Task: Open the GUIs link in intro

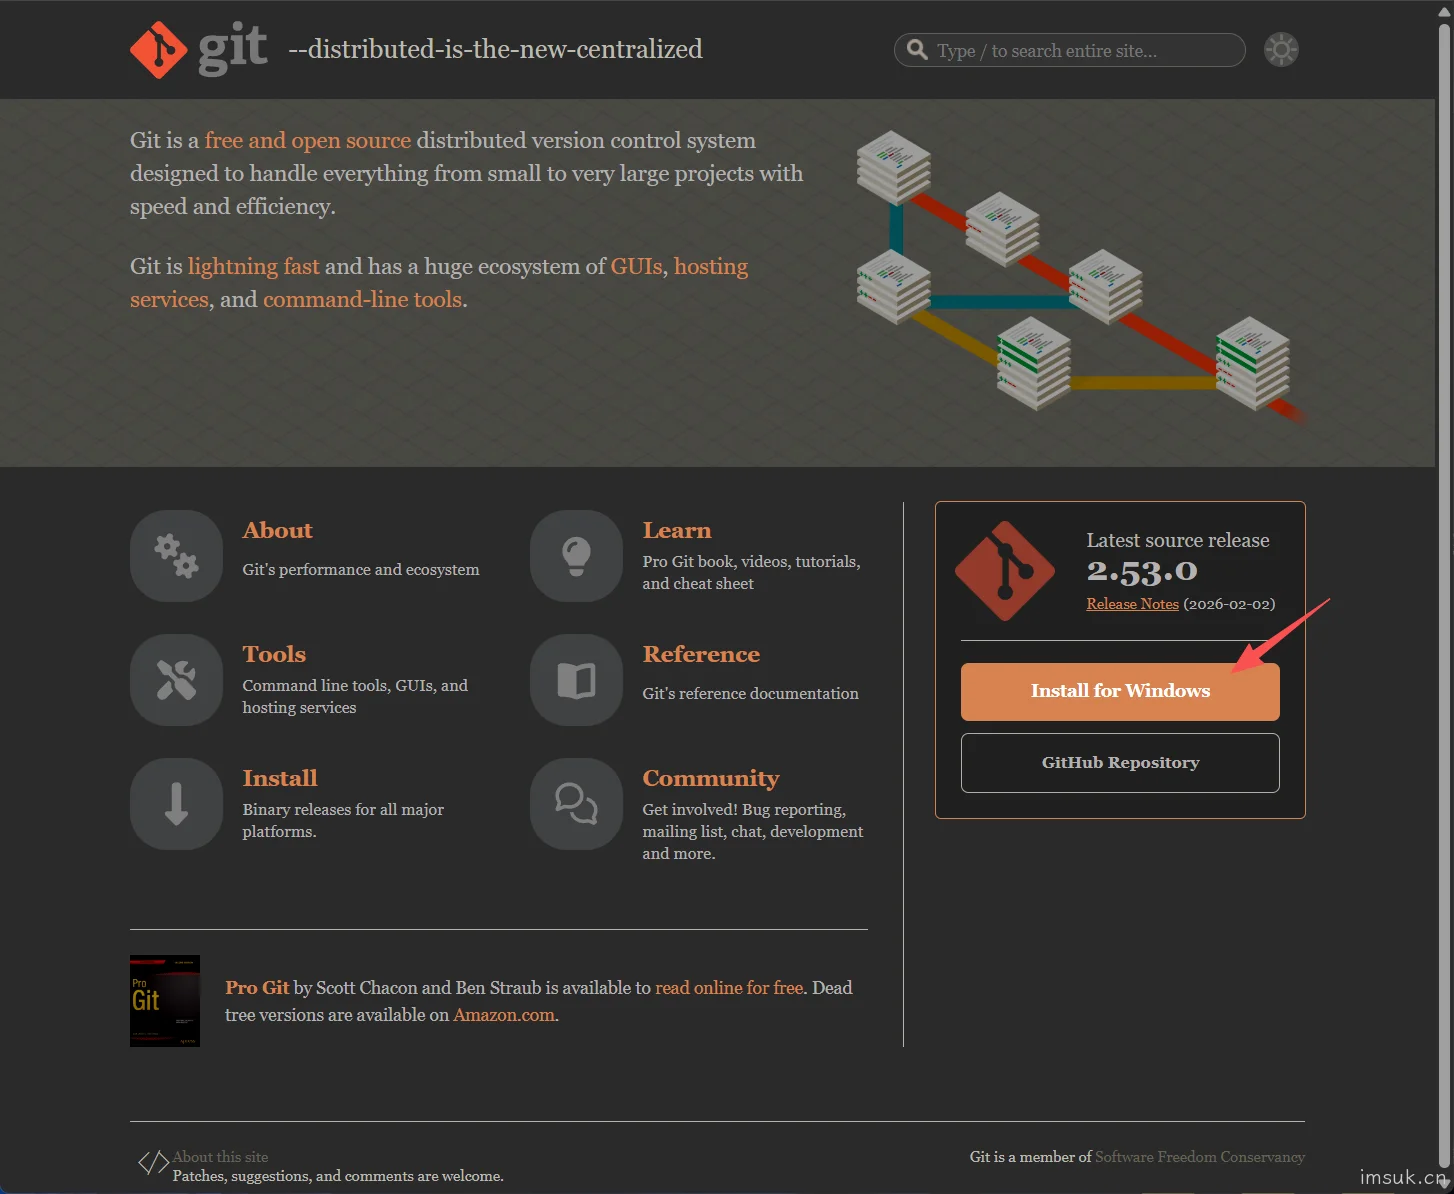Action: click(636, 266)
